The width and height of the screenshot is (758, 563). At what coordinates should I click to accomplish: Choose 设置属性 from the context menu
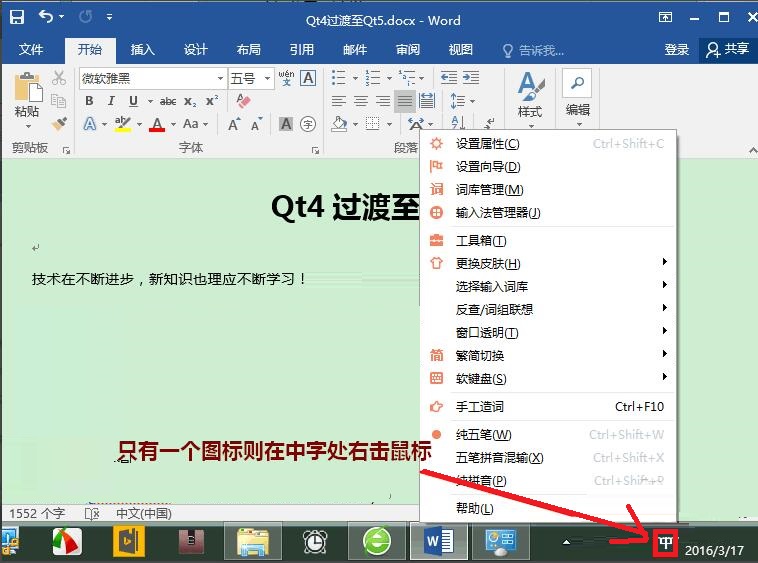click(548, 144)
